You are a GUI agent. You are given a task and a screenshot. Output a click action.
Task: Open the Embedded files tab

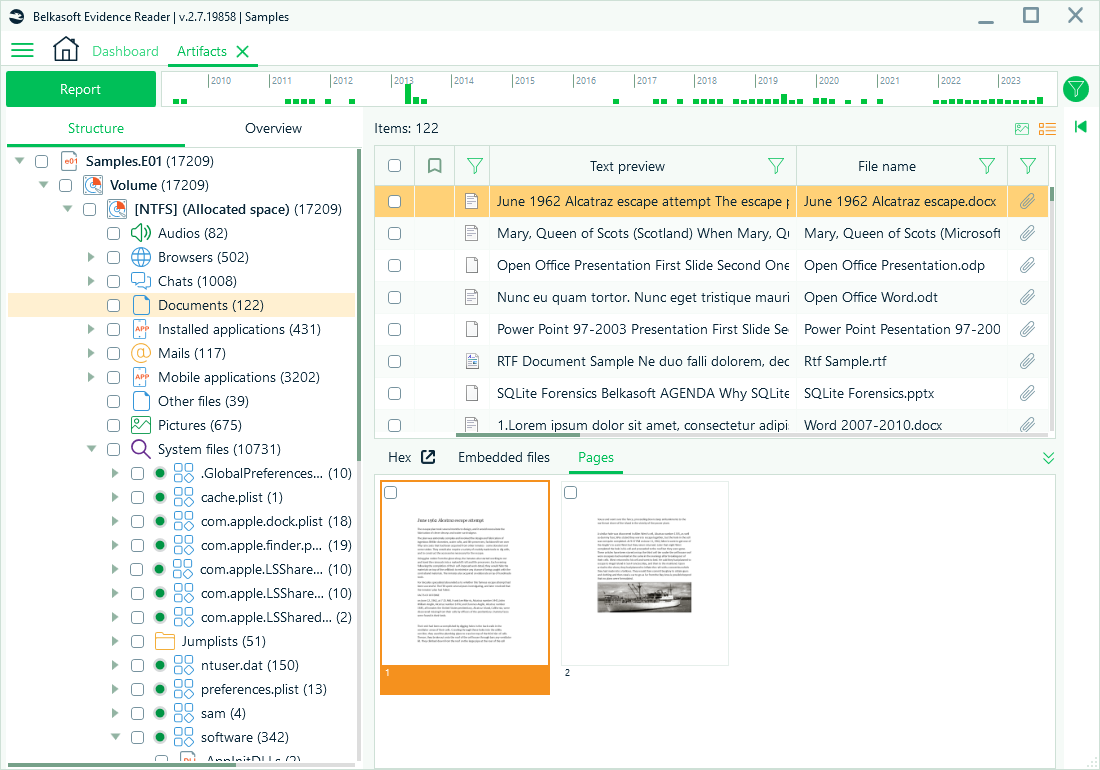pos(504,457)
